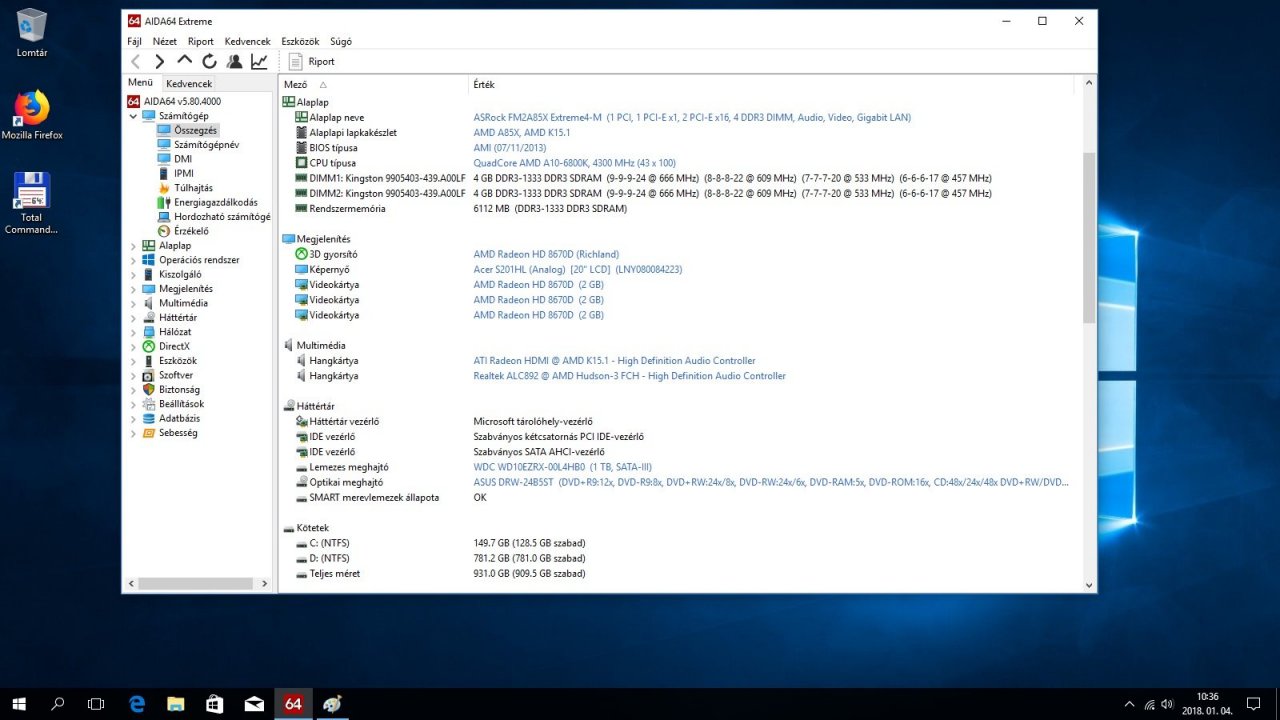The image size is (1280, 720).
Task: Open the Eszközök menu
Action: [300, 41]
